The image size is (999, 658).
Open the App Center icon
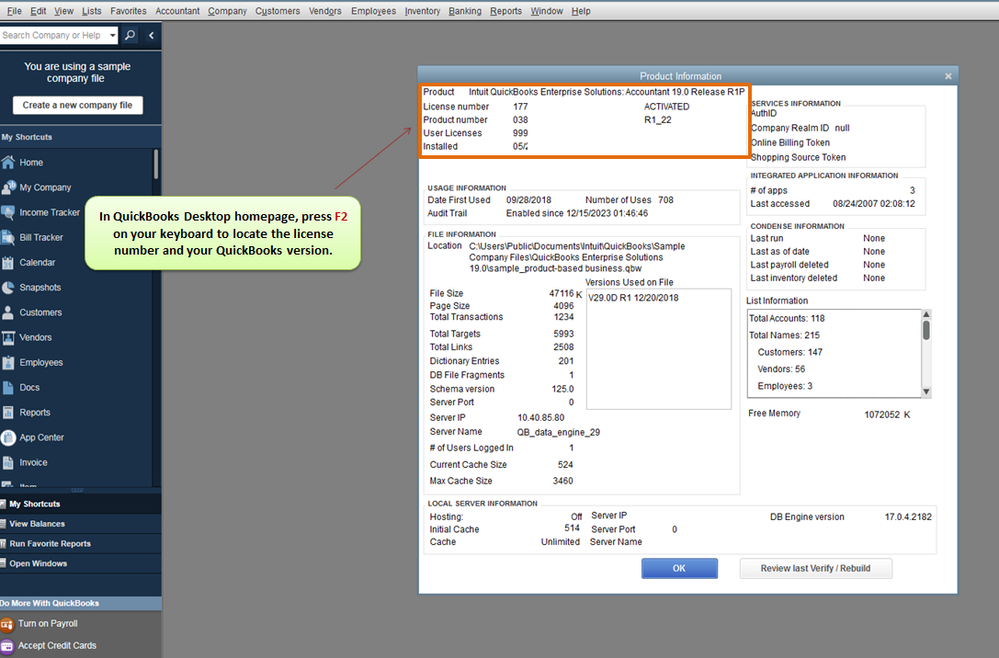8,438
